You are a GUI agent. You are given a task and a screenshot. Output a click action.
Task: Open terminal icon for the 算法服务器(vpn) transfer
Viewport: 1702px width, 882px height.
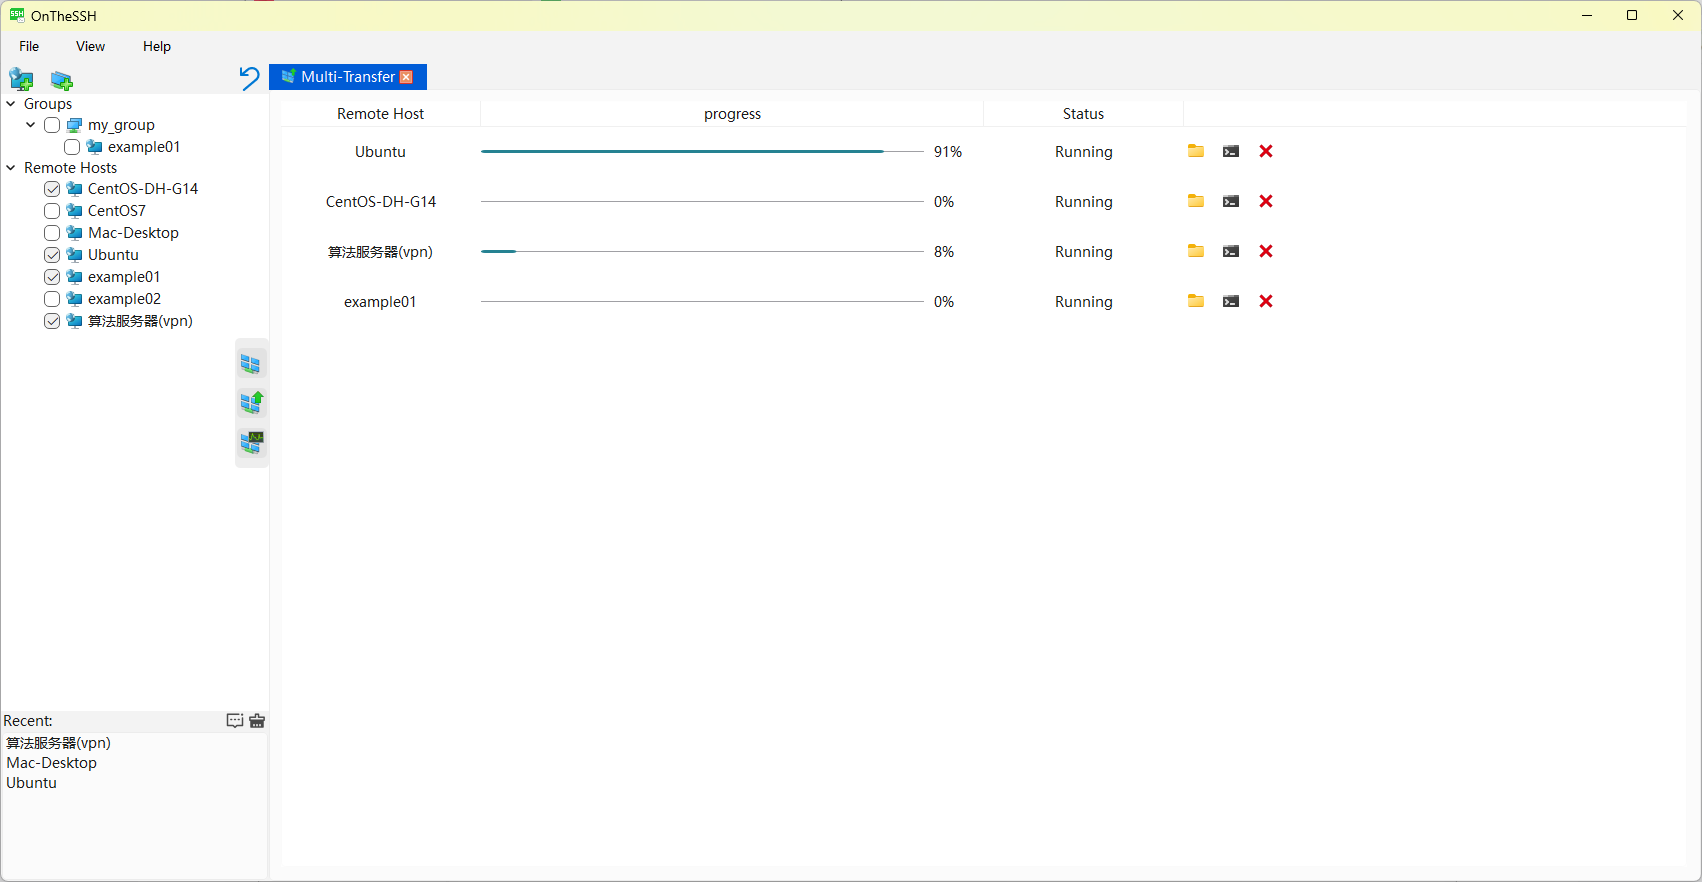tap(1231, 251)
